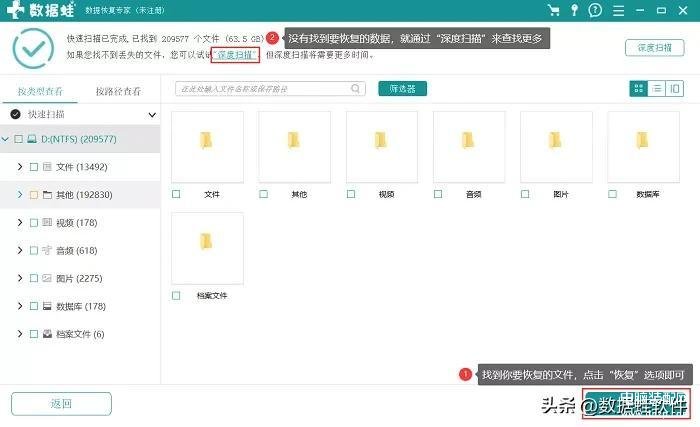Viewport: 700px width, 427px height.
Task: Open the 档案文件 folder thumbnail
Action: pyautogui.click(x=207, y=248)
